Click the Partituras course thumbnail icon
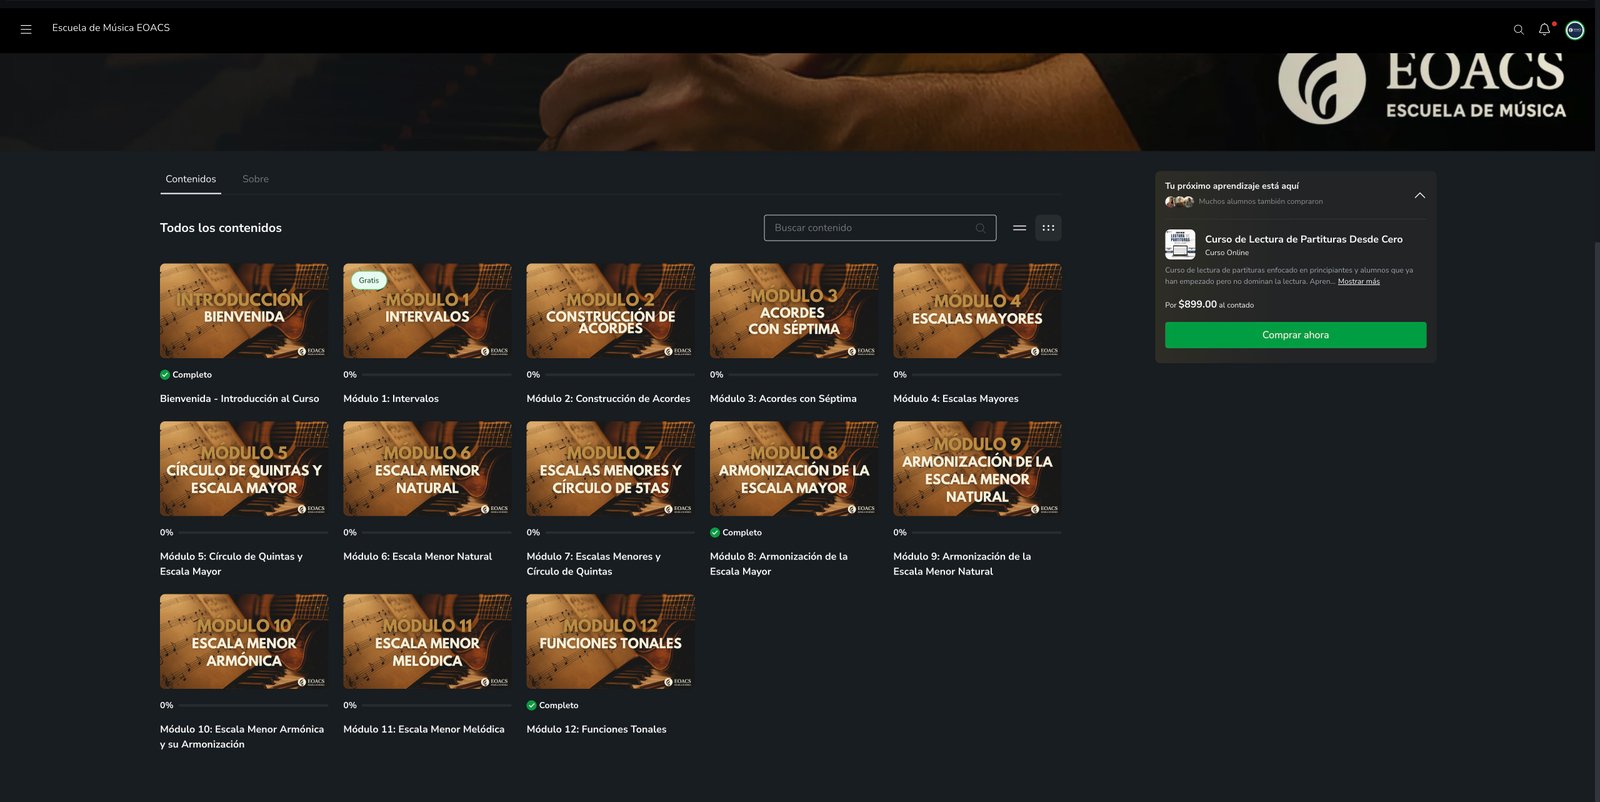Image resolution: width=1600 pixels, height=802 pixels. click(1180, 244)
